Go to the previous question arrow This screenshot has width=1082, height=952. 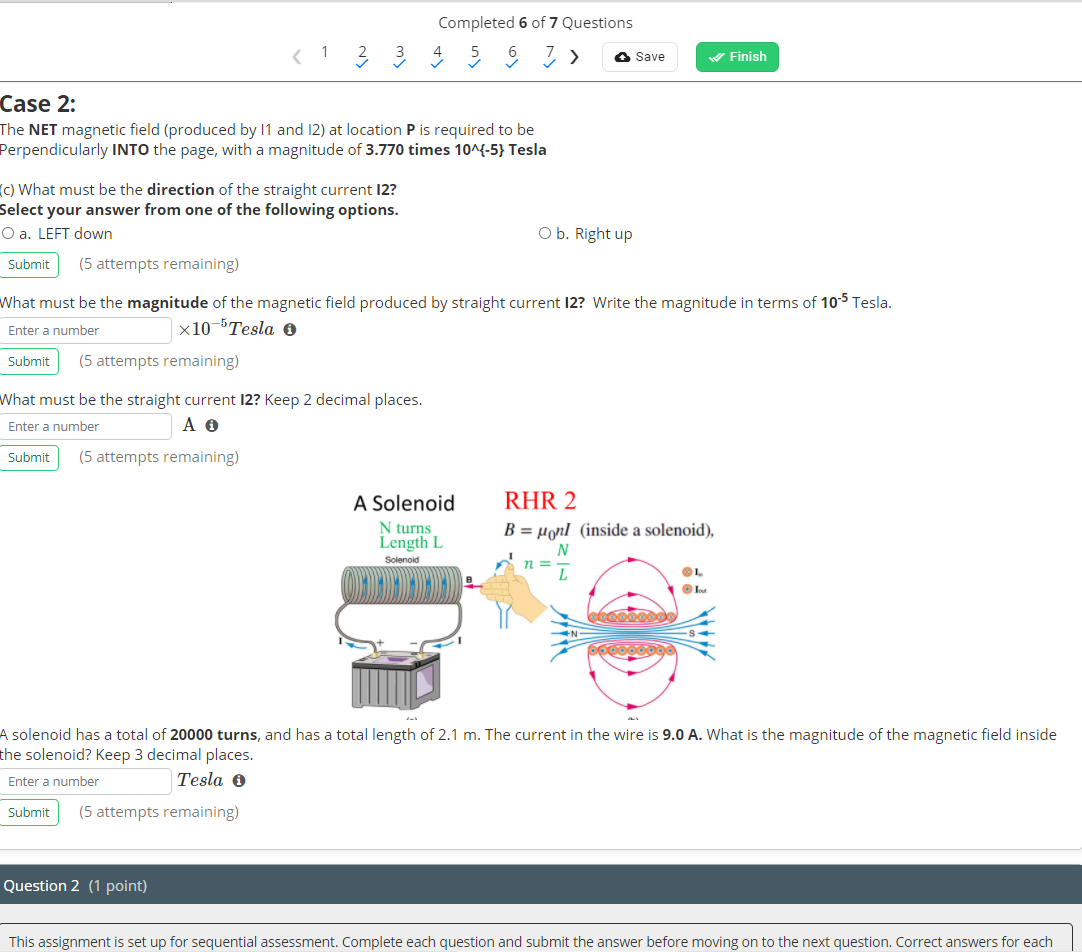(297, 57)
